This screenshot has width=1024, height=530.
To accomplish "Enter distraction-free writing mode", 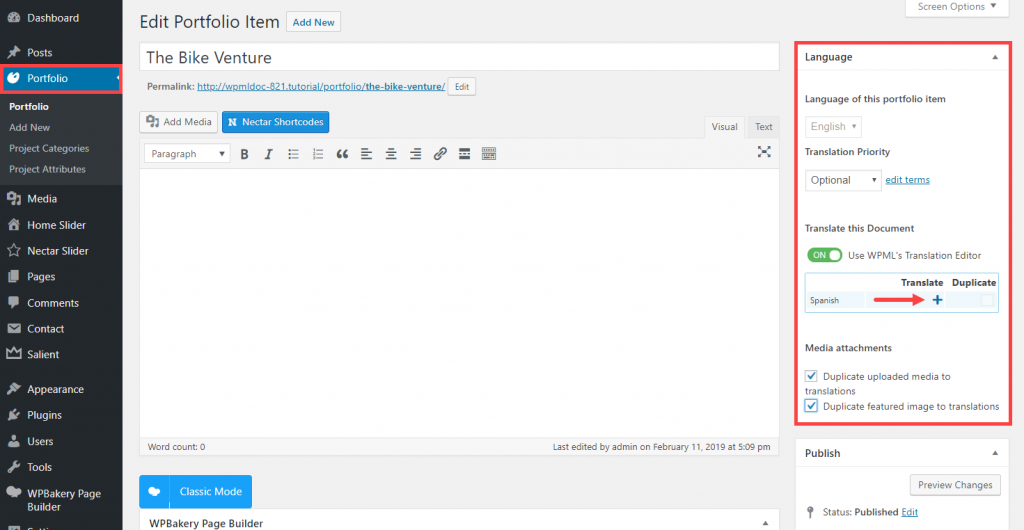I will click(764, 151).
